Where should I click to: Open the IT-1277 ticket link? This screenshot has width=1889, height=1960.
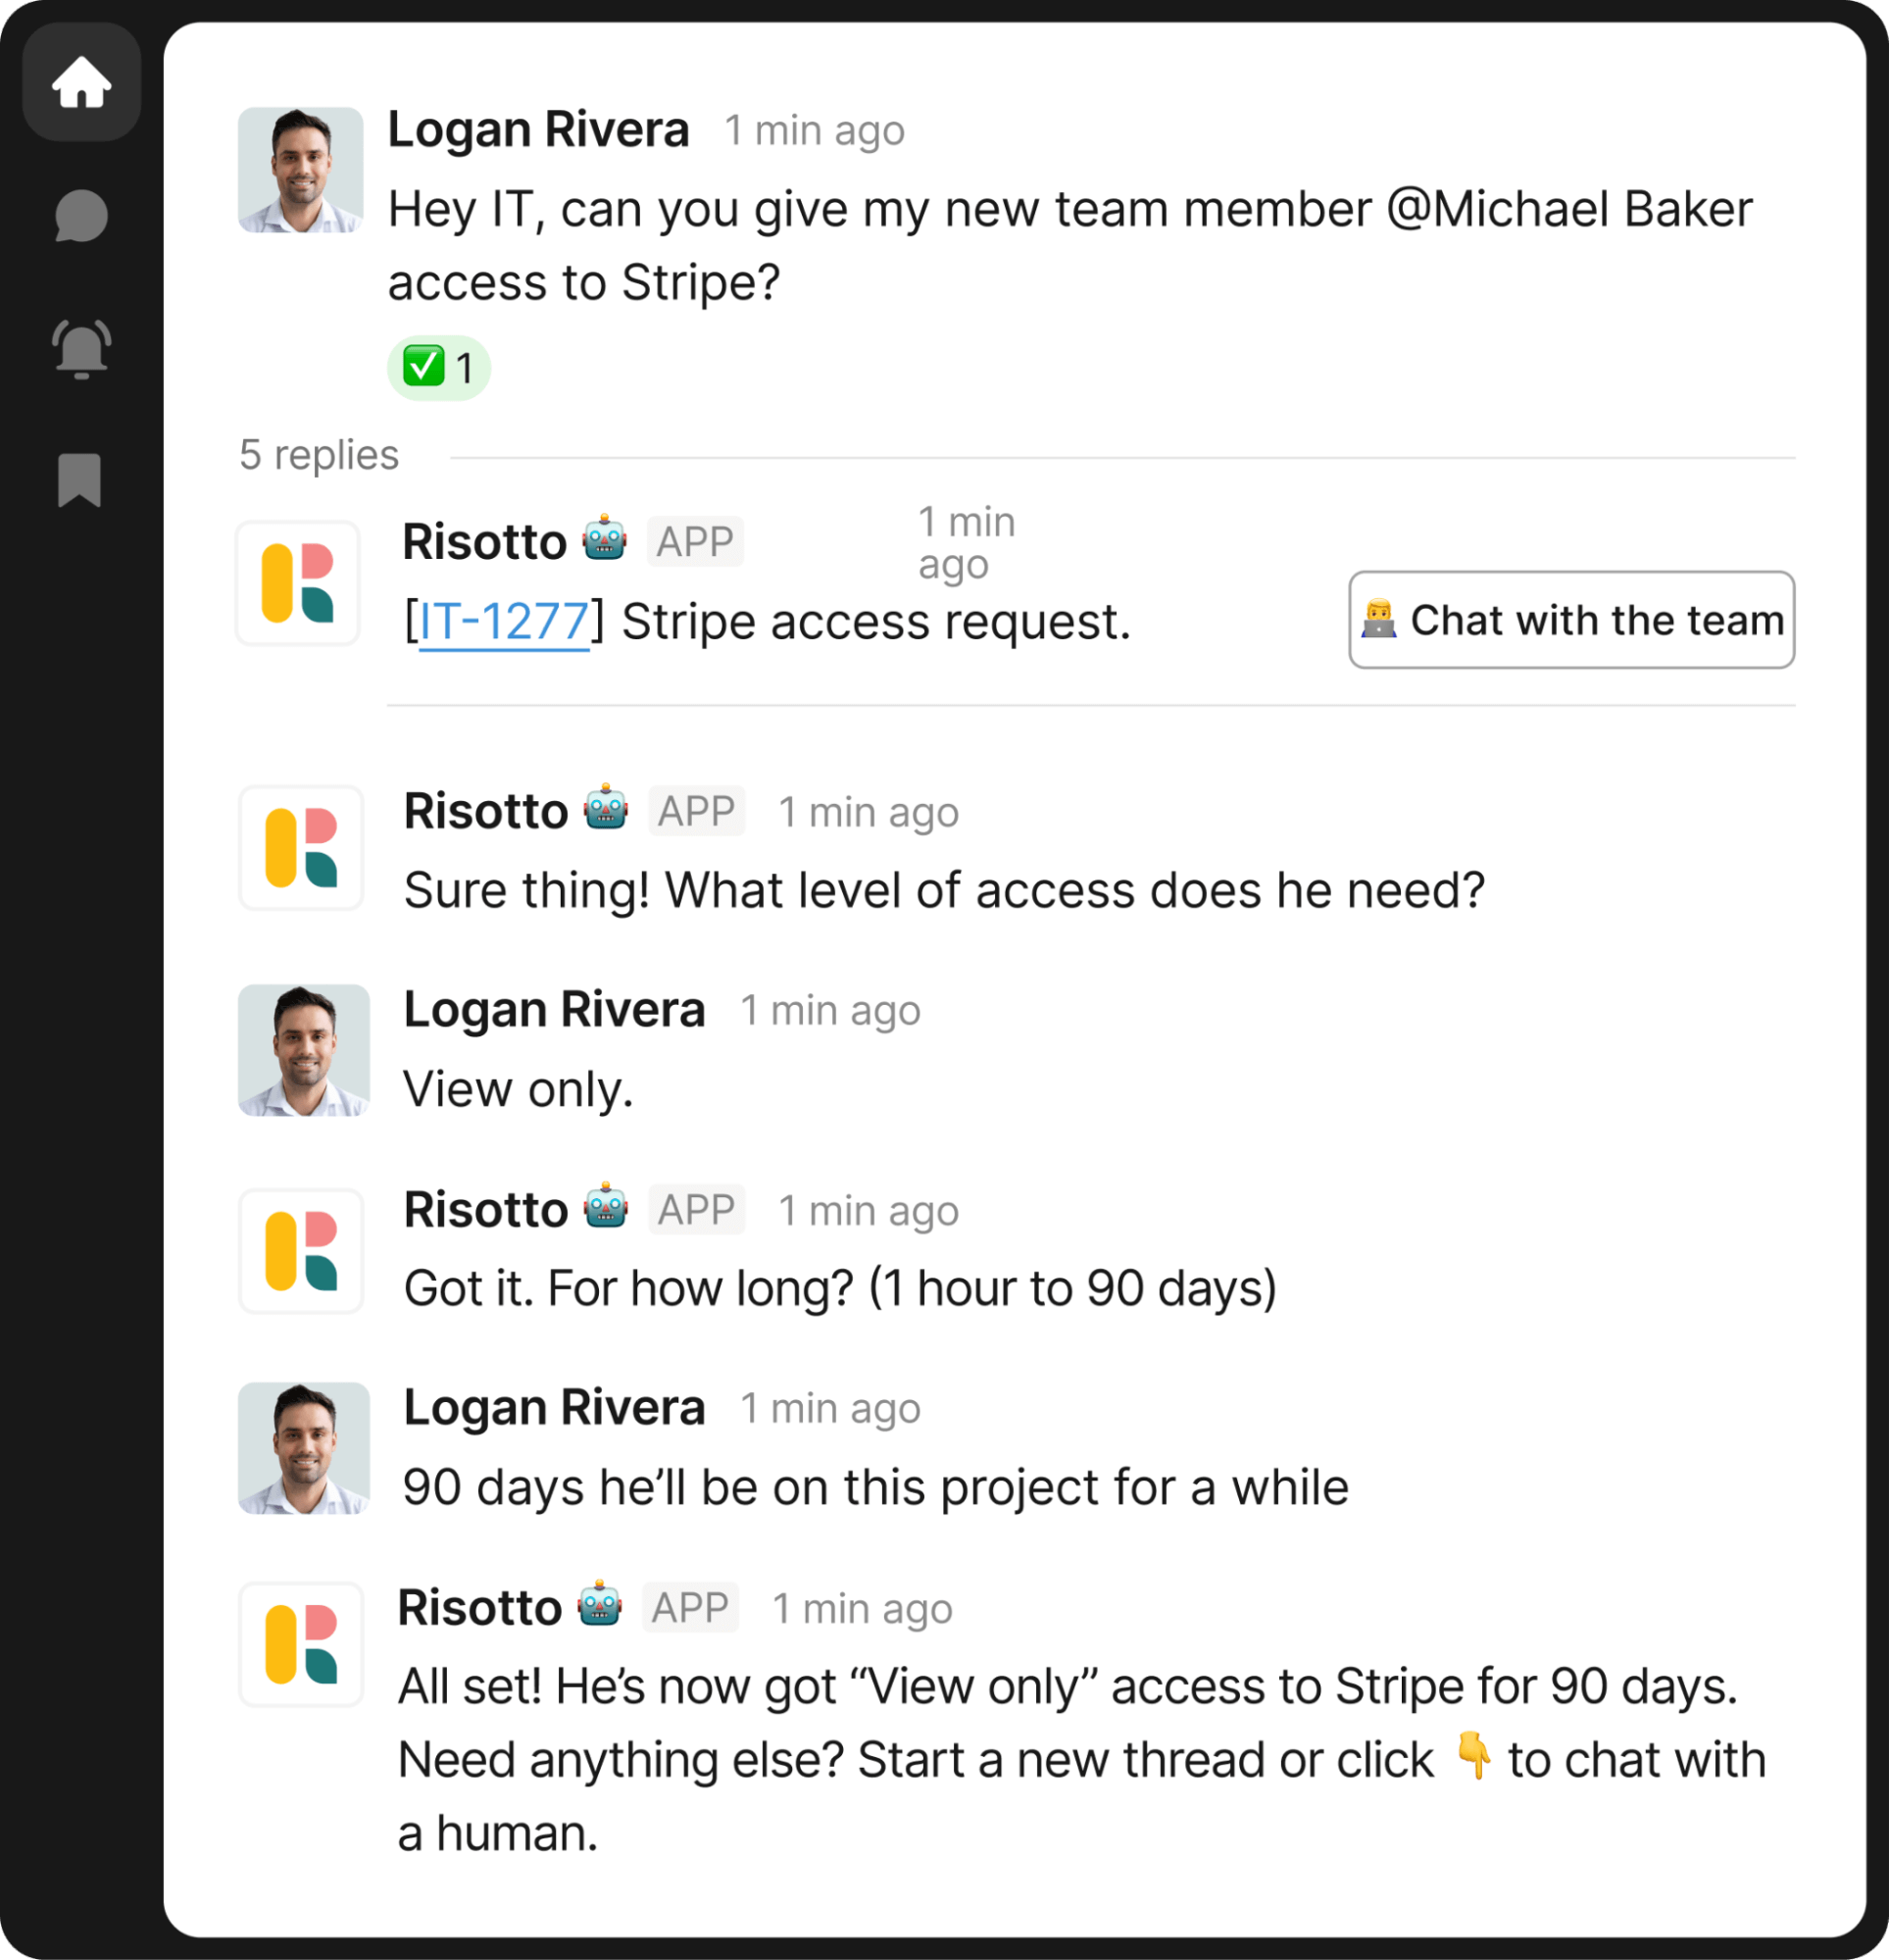pyautogui.click(x=504, y=622)
